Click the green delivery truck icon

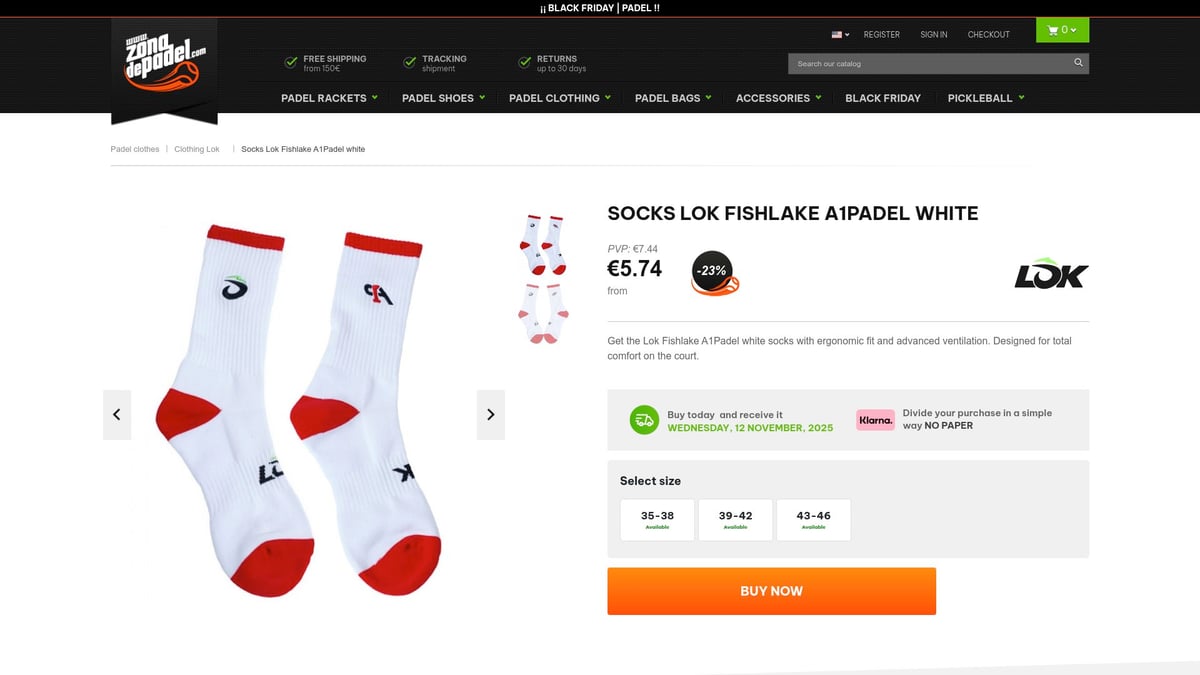(x=643, y=420)
